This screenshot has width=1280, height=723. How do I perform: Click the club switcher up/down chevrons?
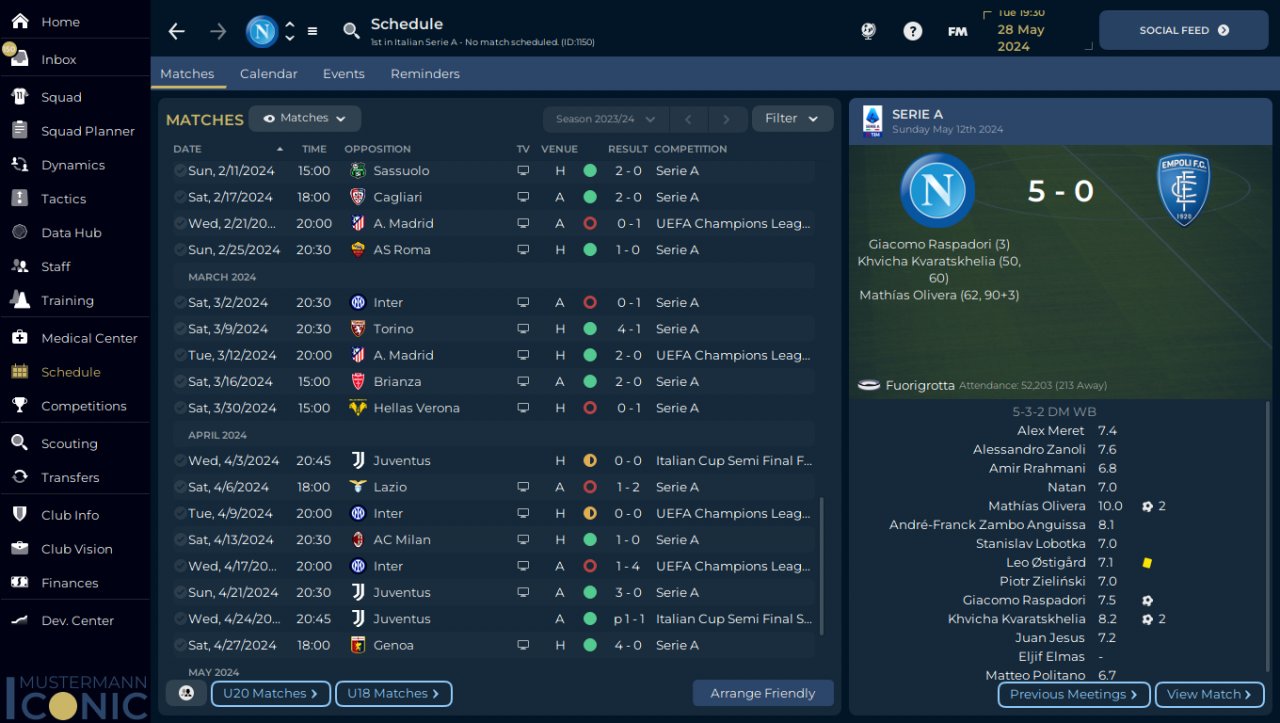coord(290,31)
